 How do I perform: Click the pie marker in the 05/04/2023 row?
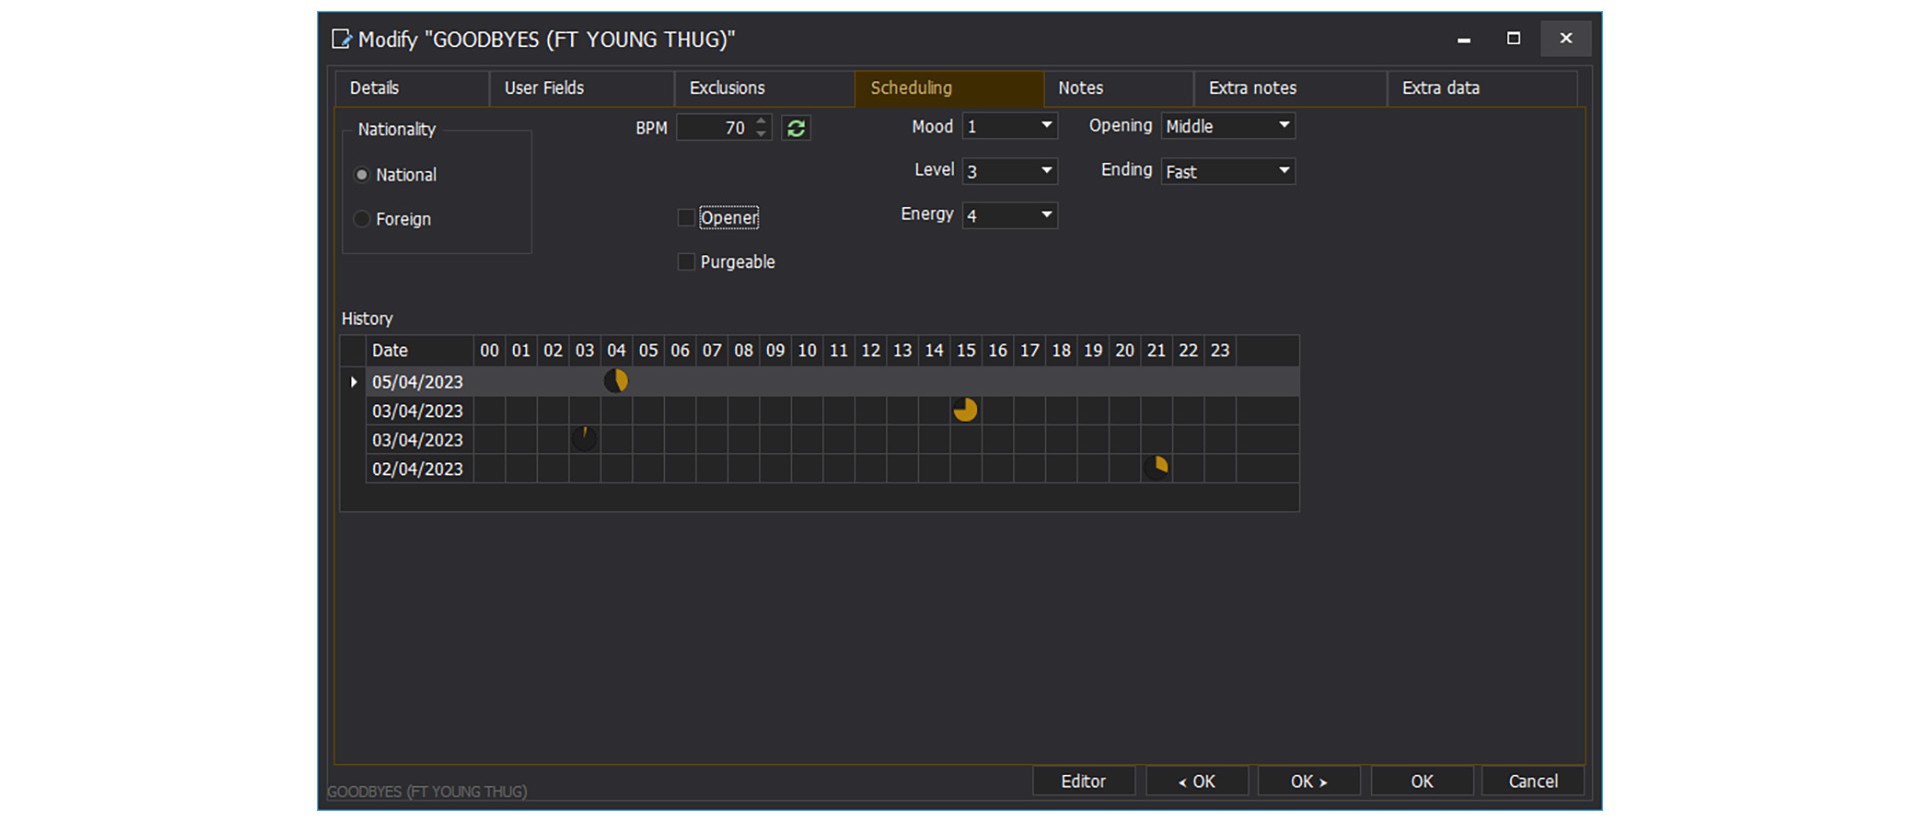click(x=616, y=381)
